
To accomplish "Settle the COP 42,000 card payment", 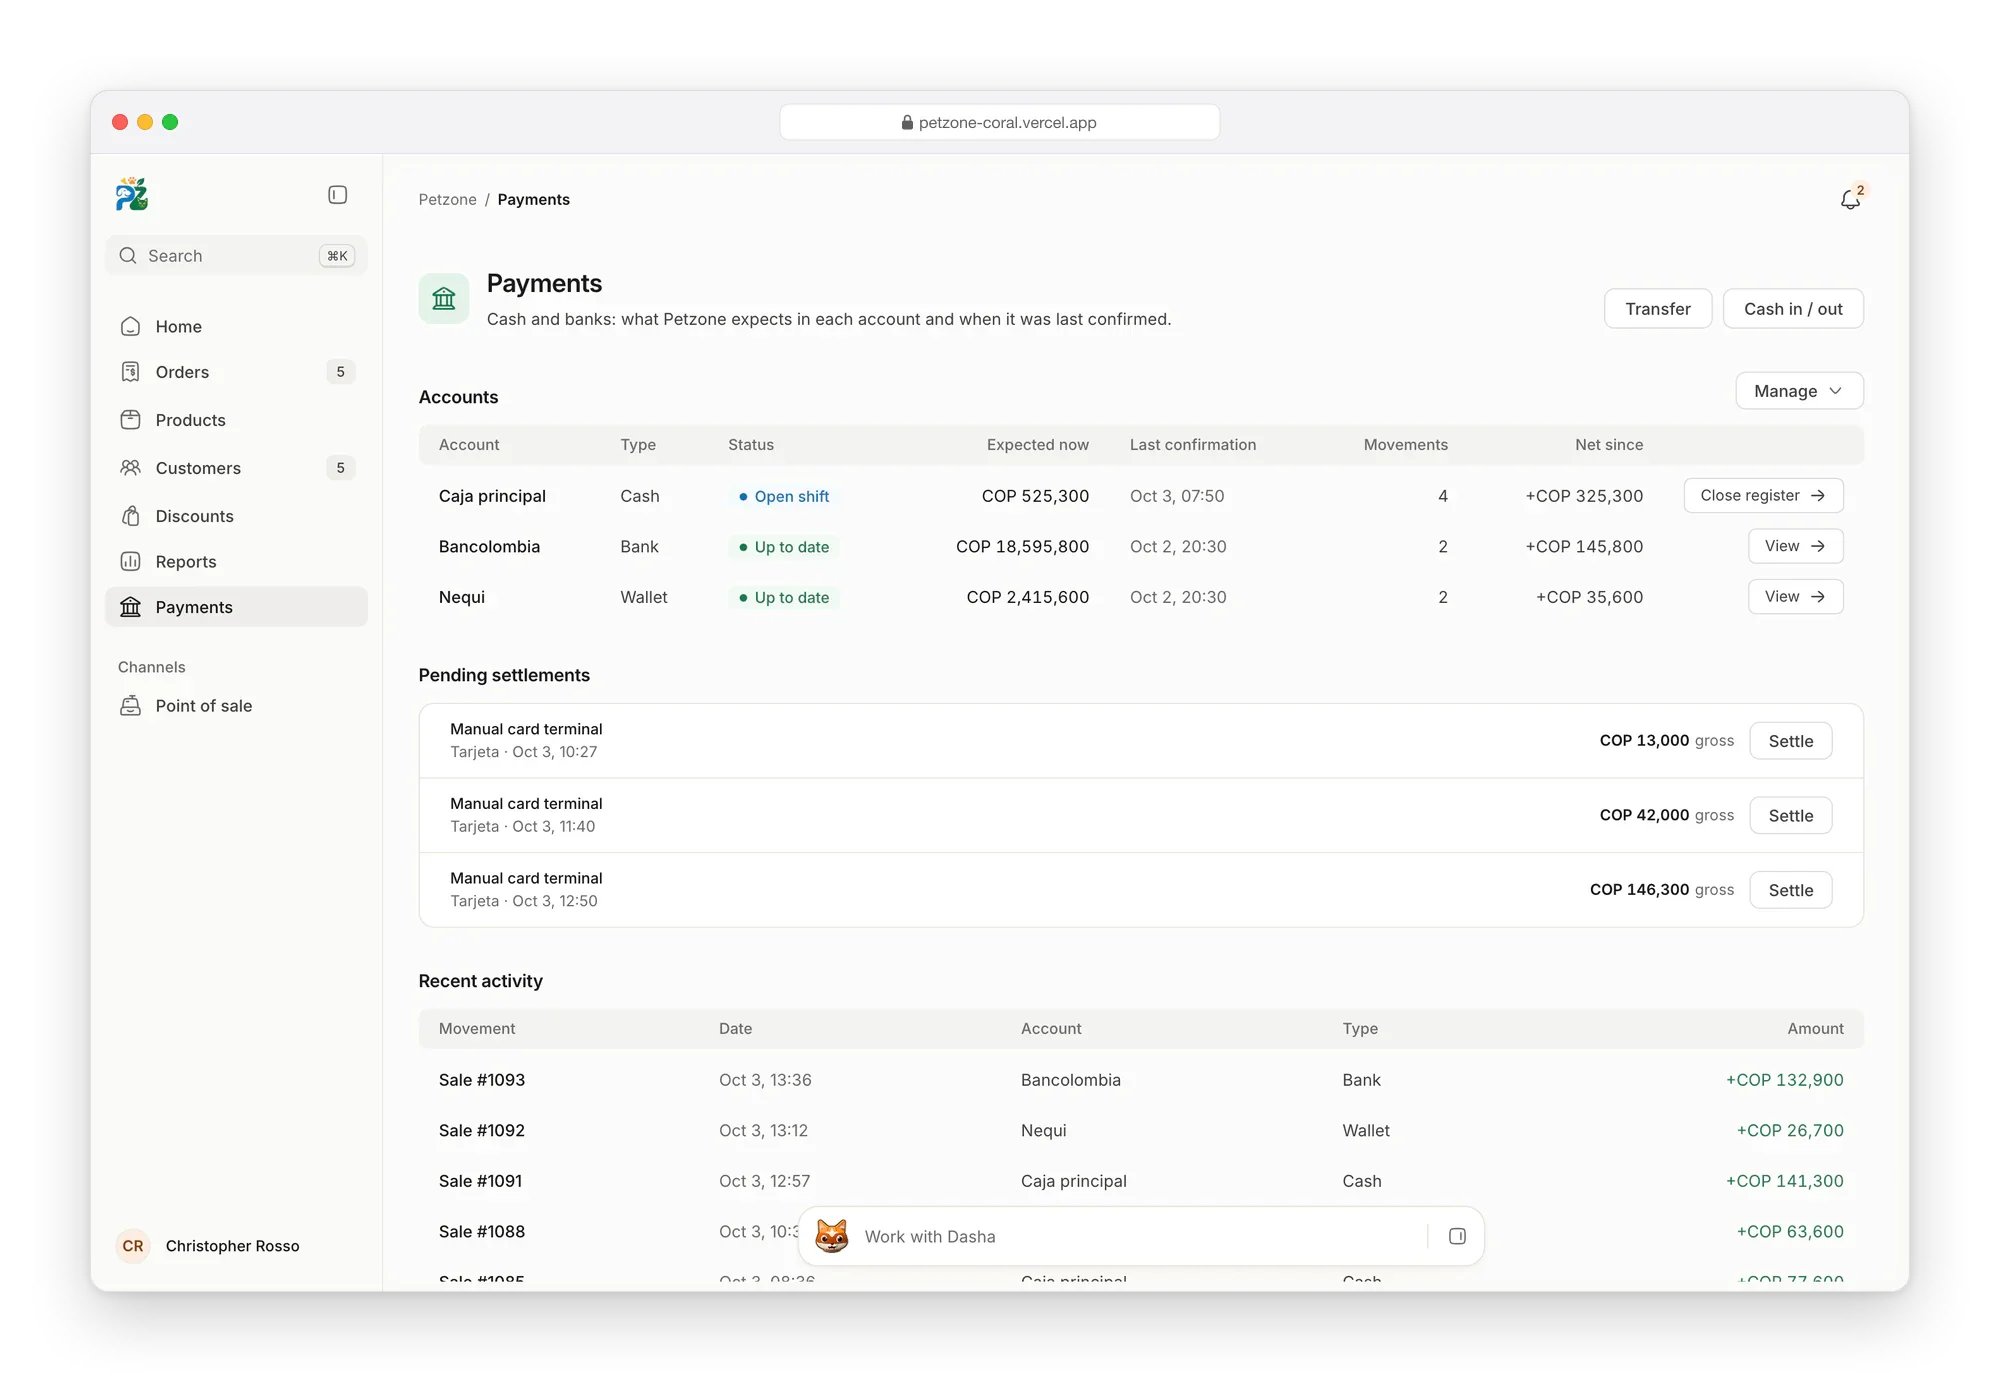I will click(1790, 816).
